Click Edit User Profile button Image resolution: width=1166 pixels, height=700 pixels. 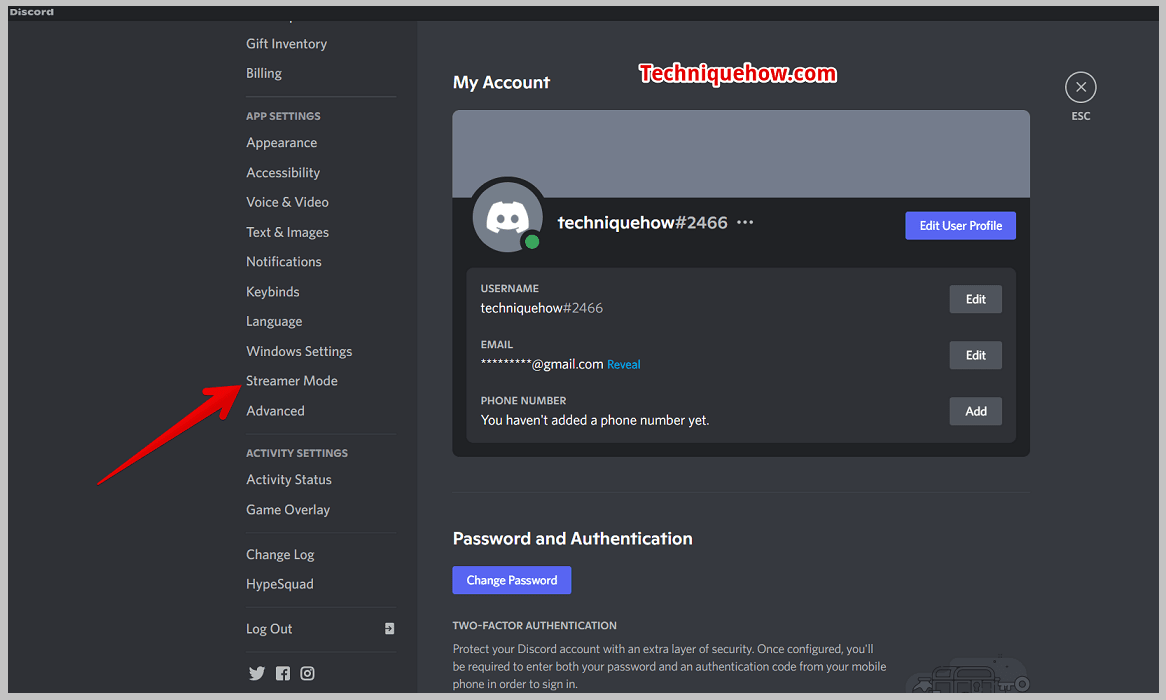click(960, 225)
